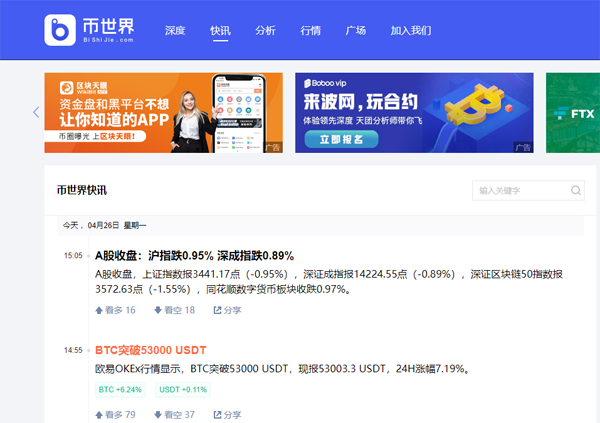Image resolution: width=600 pixels, height=423 pixels.
Task: Go to previous banner with left arrow
Action: coord(36,112)
